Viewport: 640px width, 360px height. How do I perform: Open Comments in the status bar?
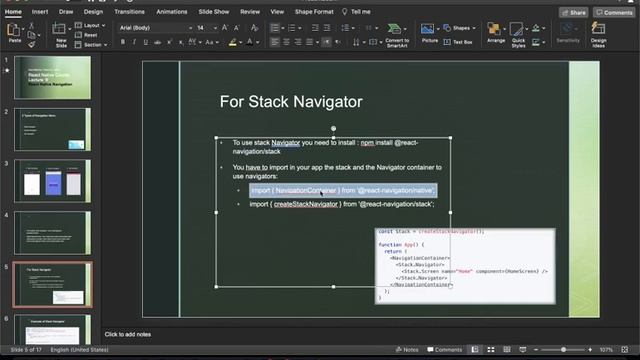click(x=444, y=350)
